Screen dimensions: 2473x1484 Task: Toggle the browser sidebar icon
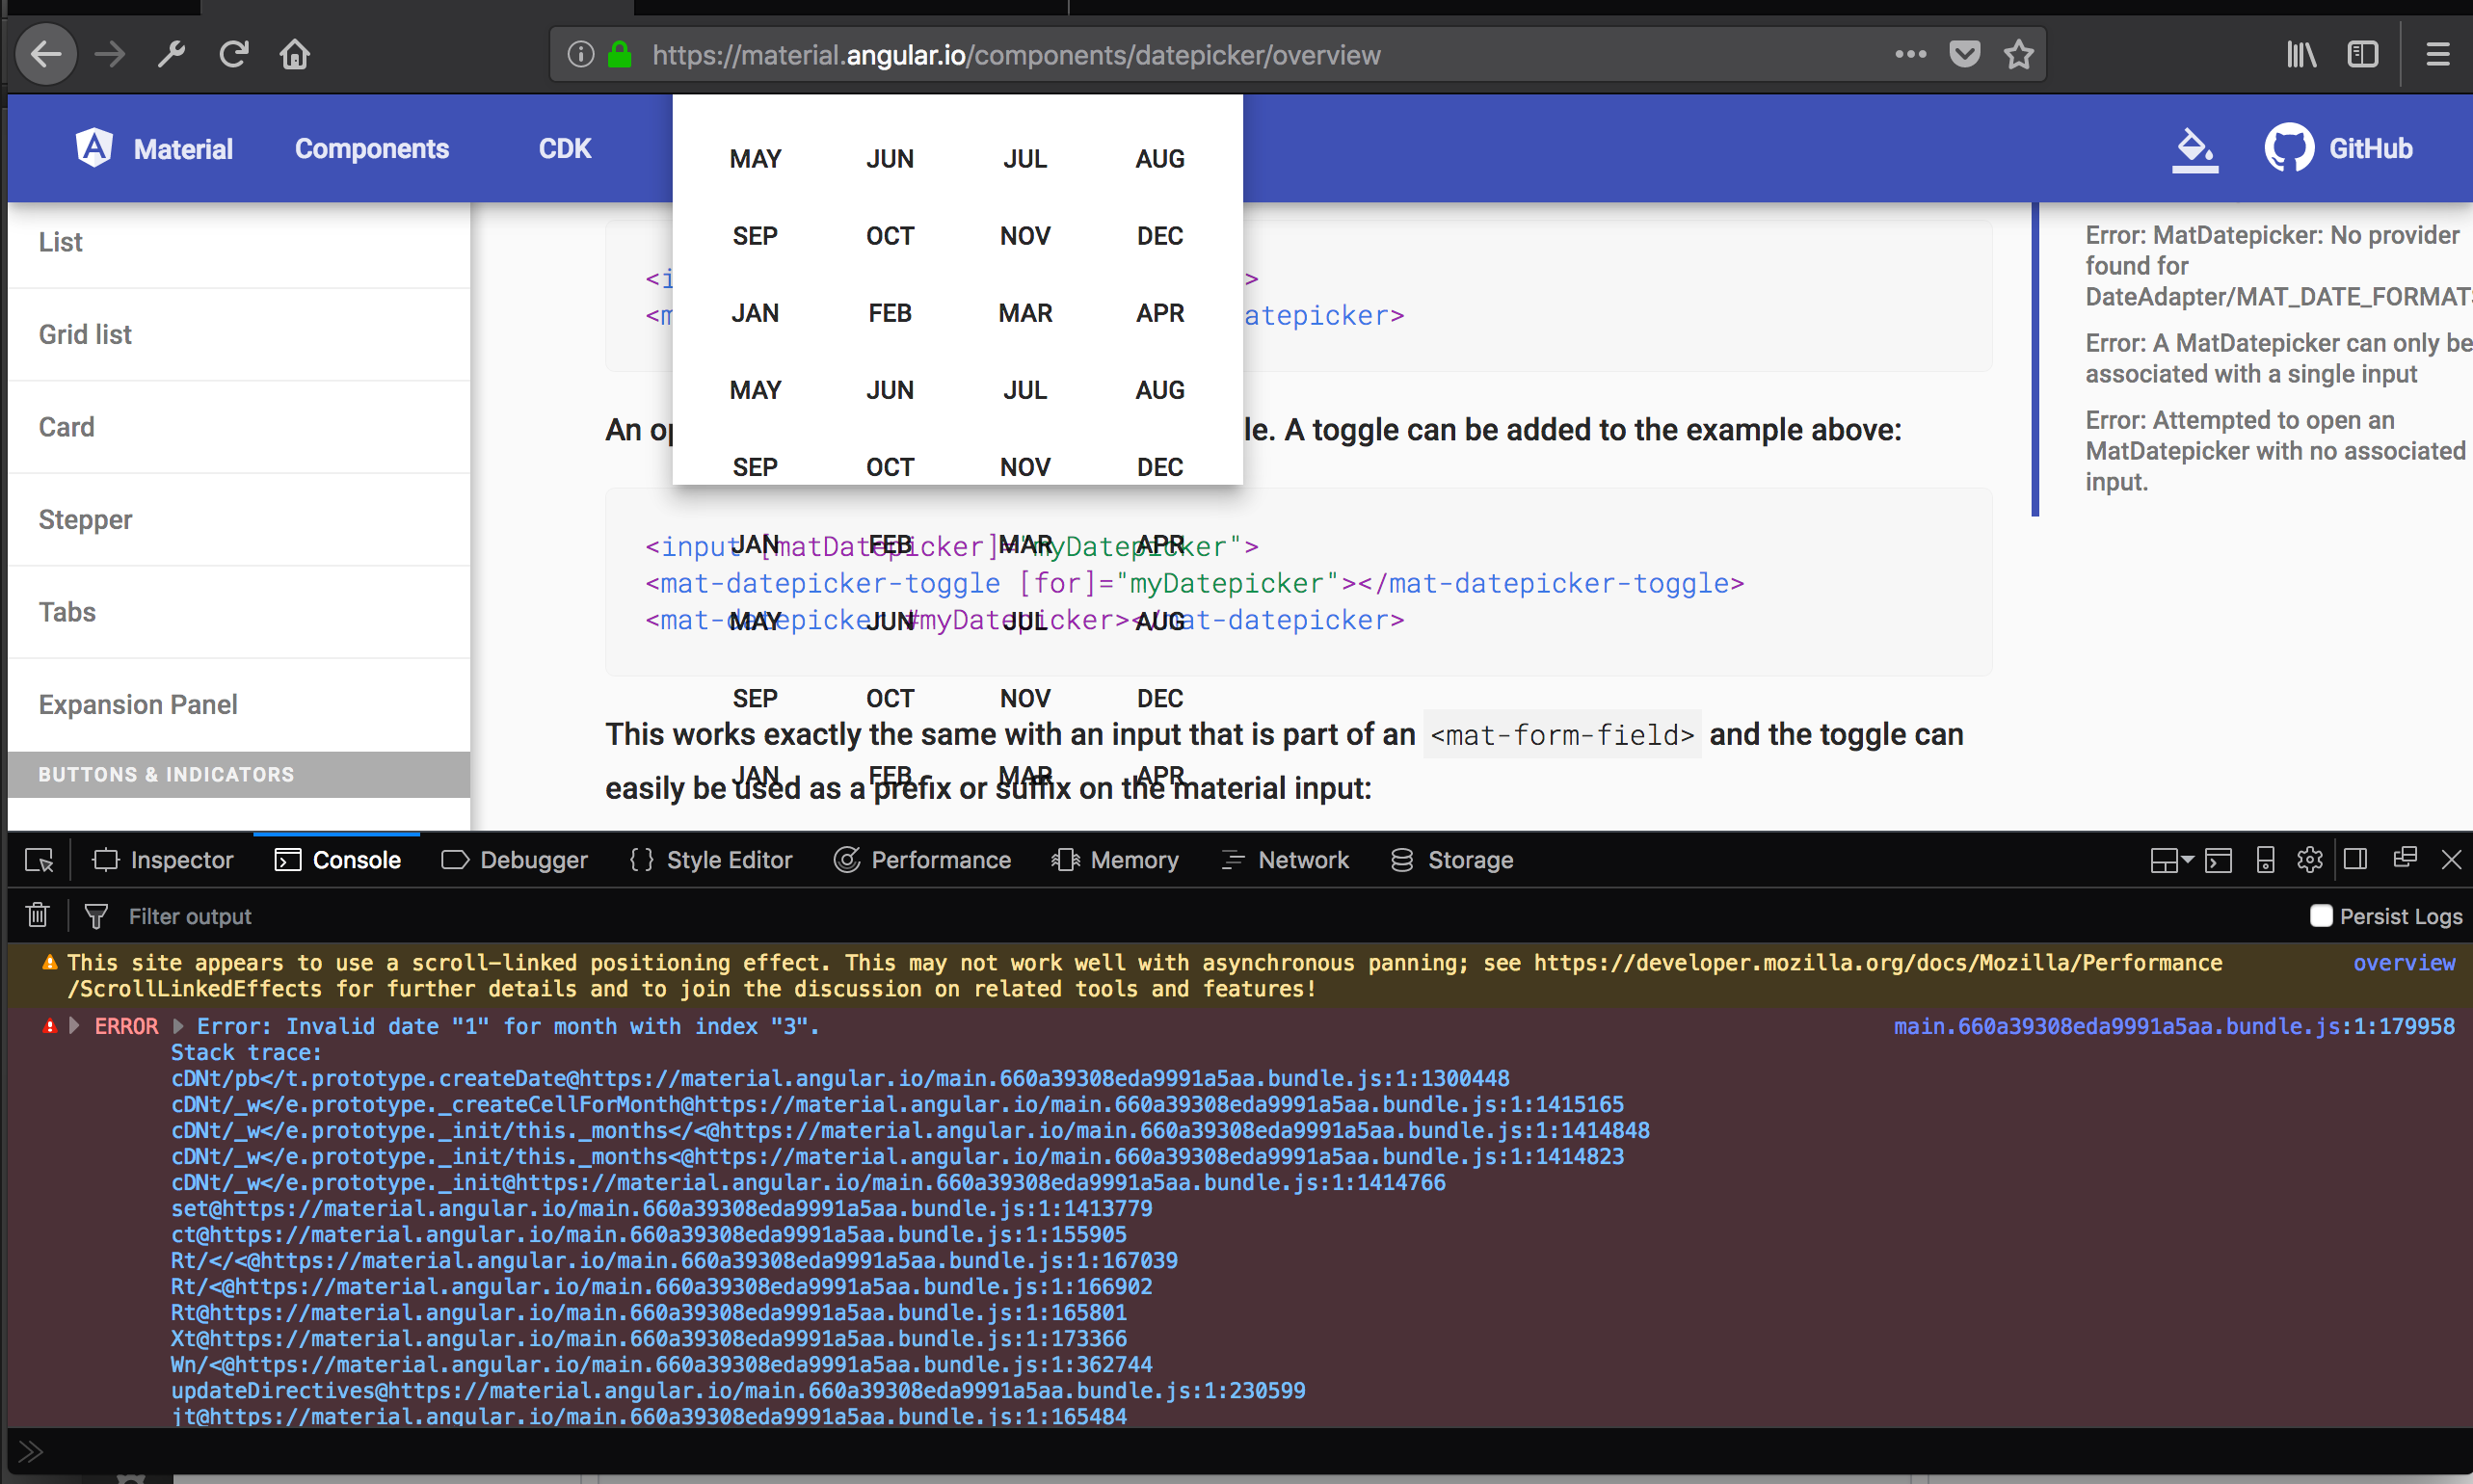[2363, 54]
